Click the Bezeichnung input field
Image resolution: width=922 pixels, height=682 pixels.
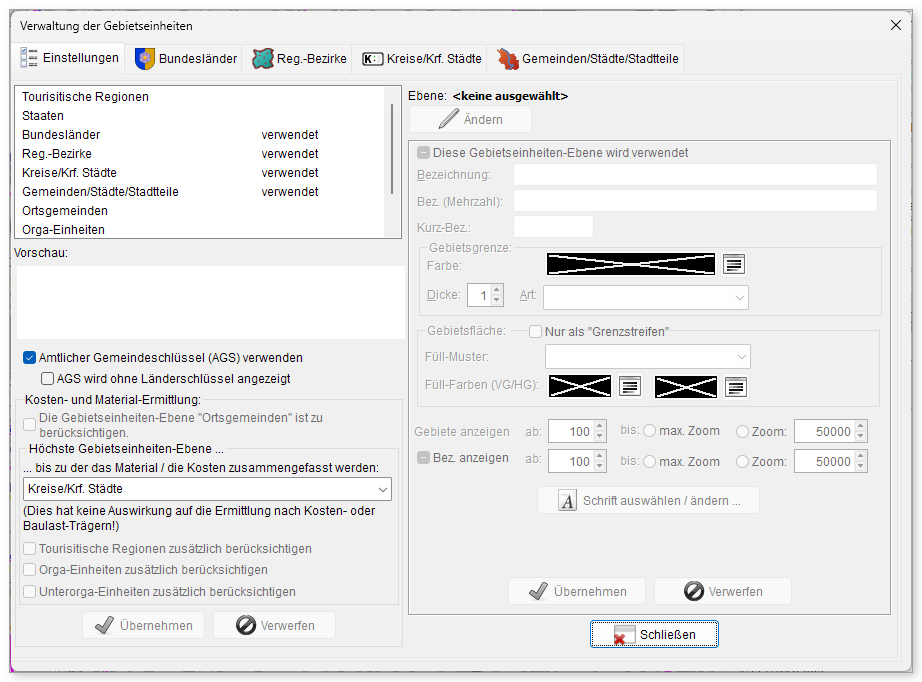coord(695,175)
